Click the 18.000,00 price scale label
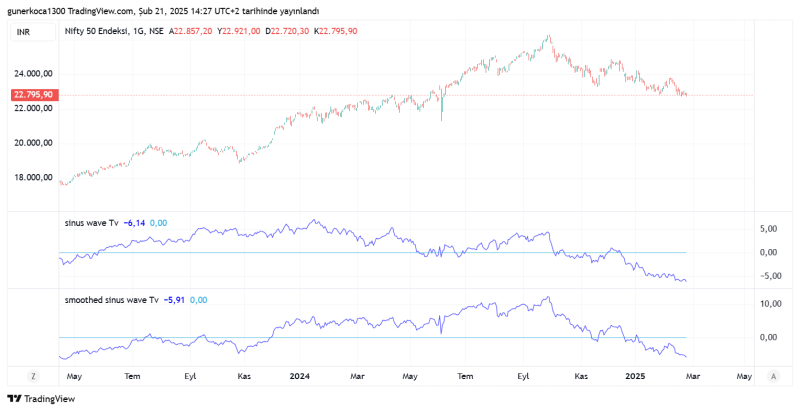 (33, 178)
